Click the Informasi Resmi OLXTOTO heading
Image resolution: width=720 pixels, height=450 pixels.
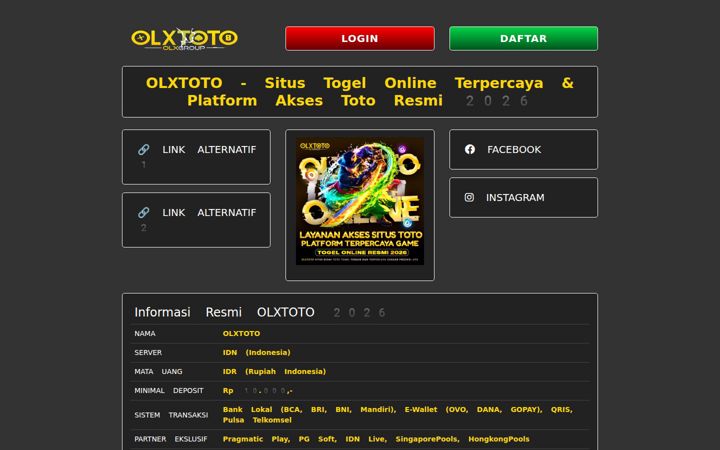click(x=259, y=312)
